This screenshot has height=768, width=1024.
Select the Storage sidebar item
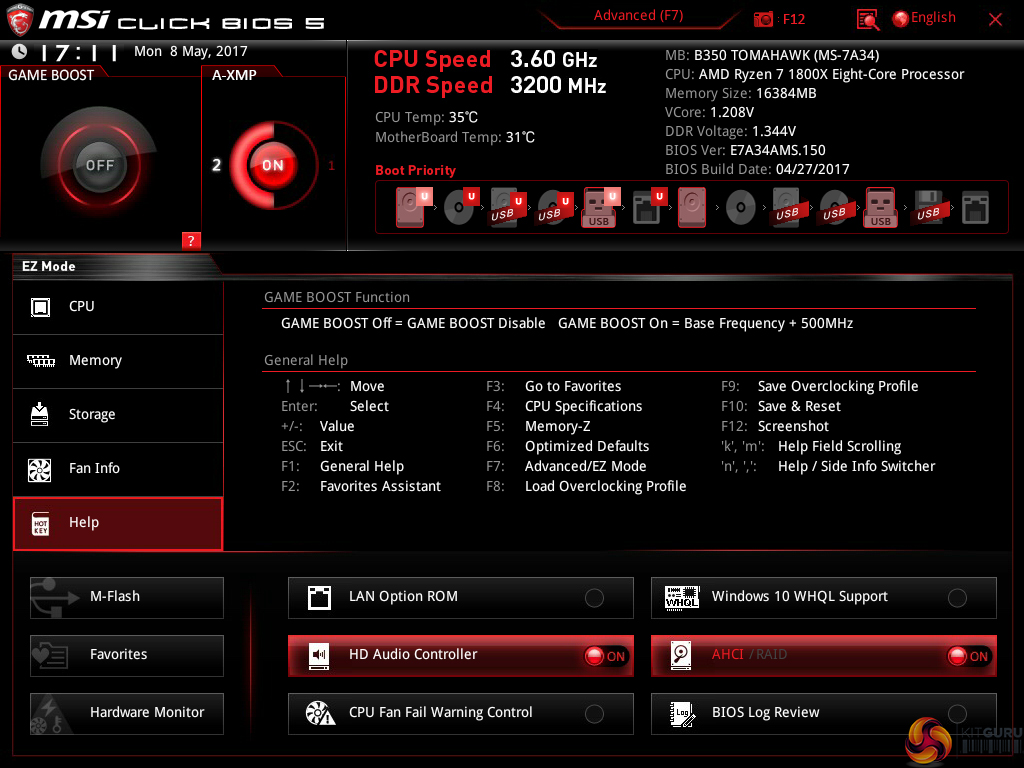click(118, 415)
